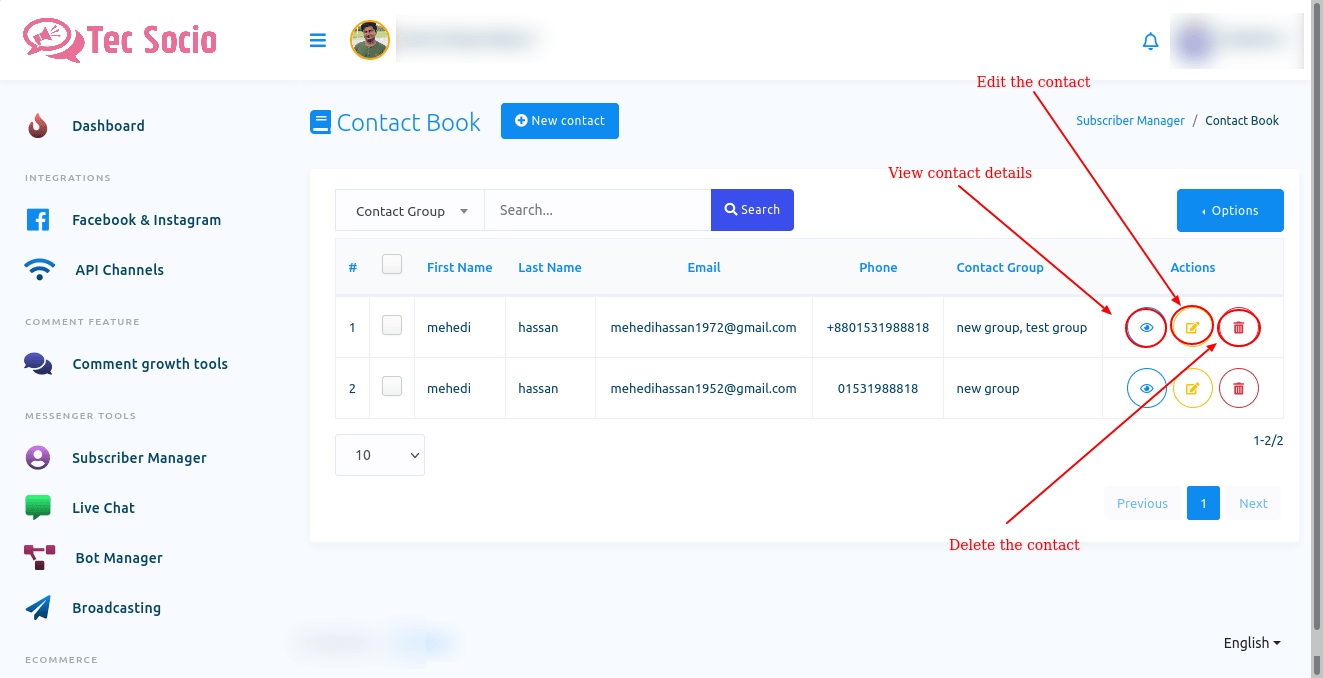Image resolution: width=1323 pixels, height=678 pixels.
Task: Click the New contact button
Action: pos(559,121)
